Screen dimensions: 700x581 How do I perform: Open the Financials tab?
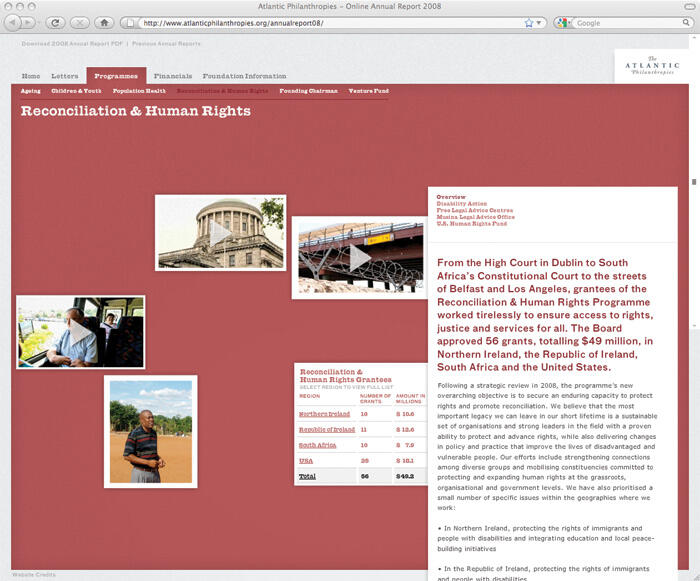173,76
